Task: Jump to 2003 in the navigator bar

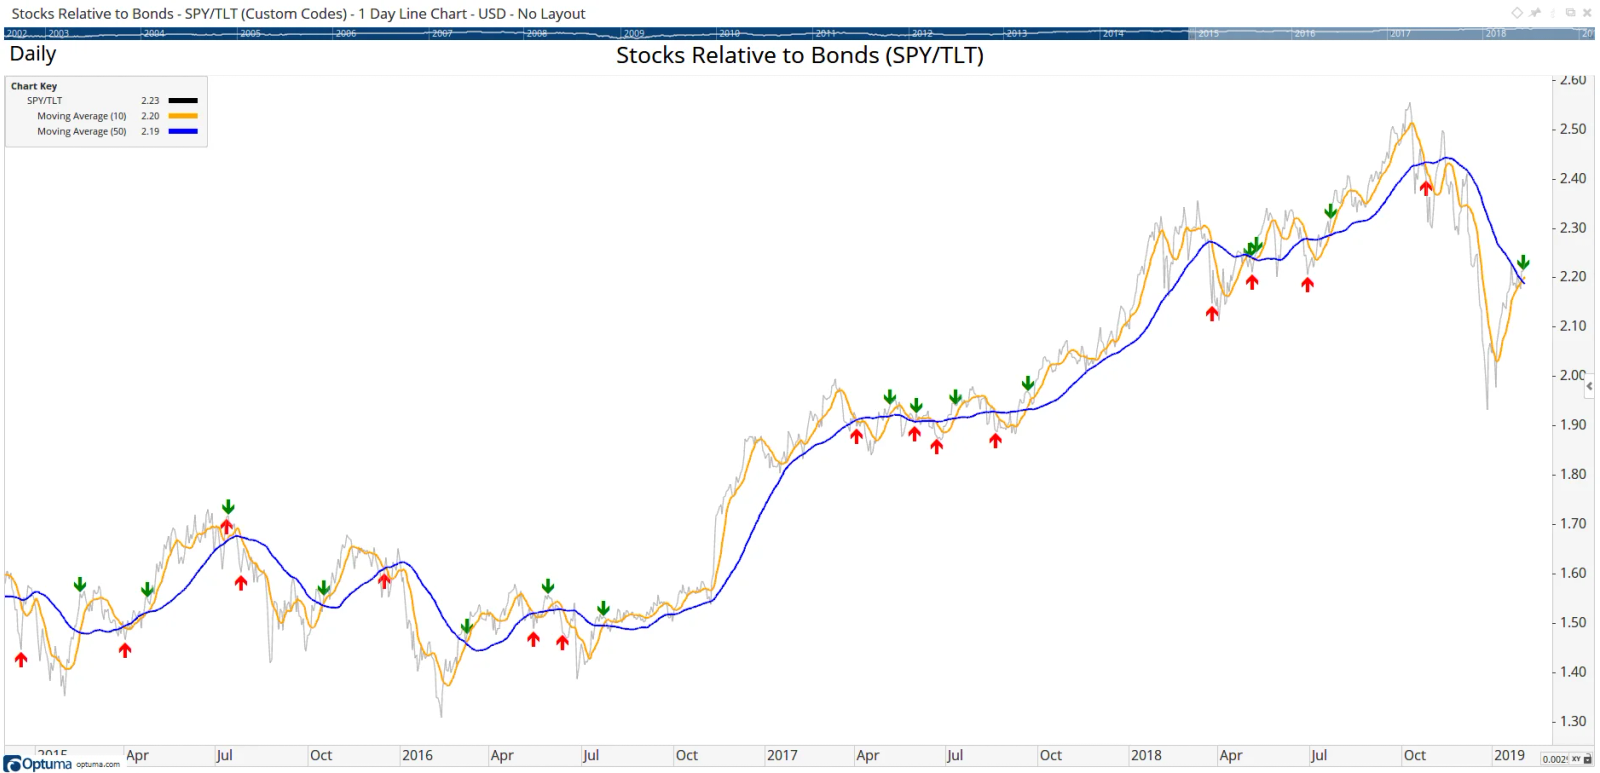Action: (x=59, y=33)
